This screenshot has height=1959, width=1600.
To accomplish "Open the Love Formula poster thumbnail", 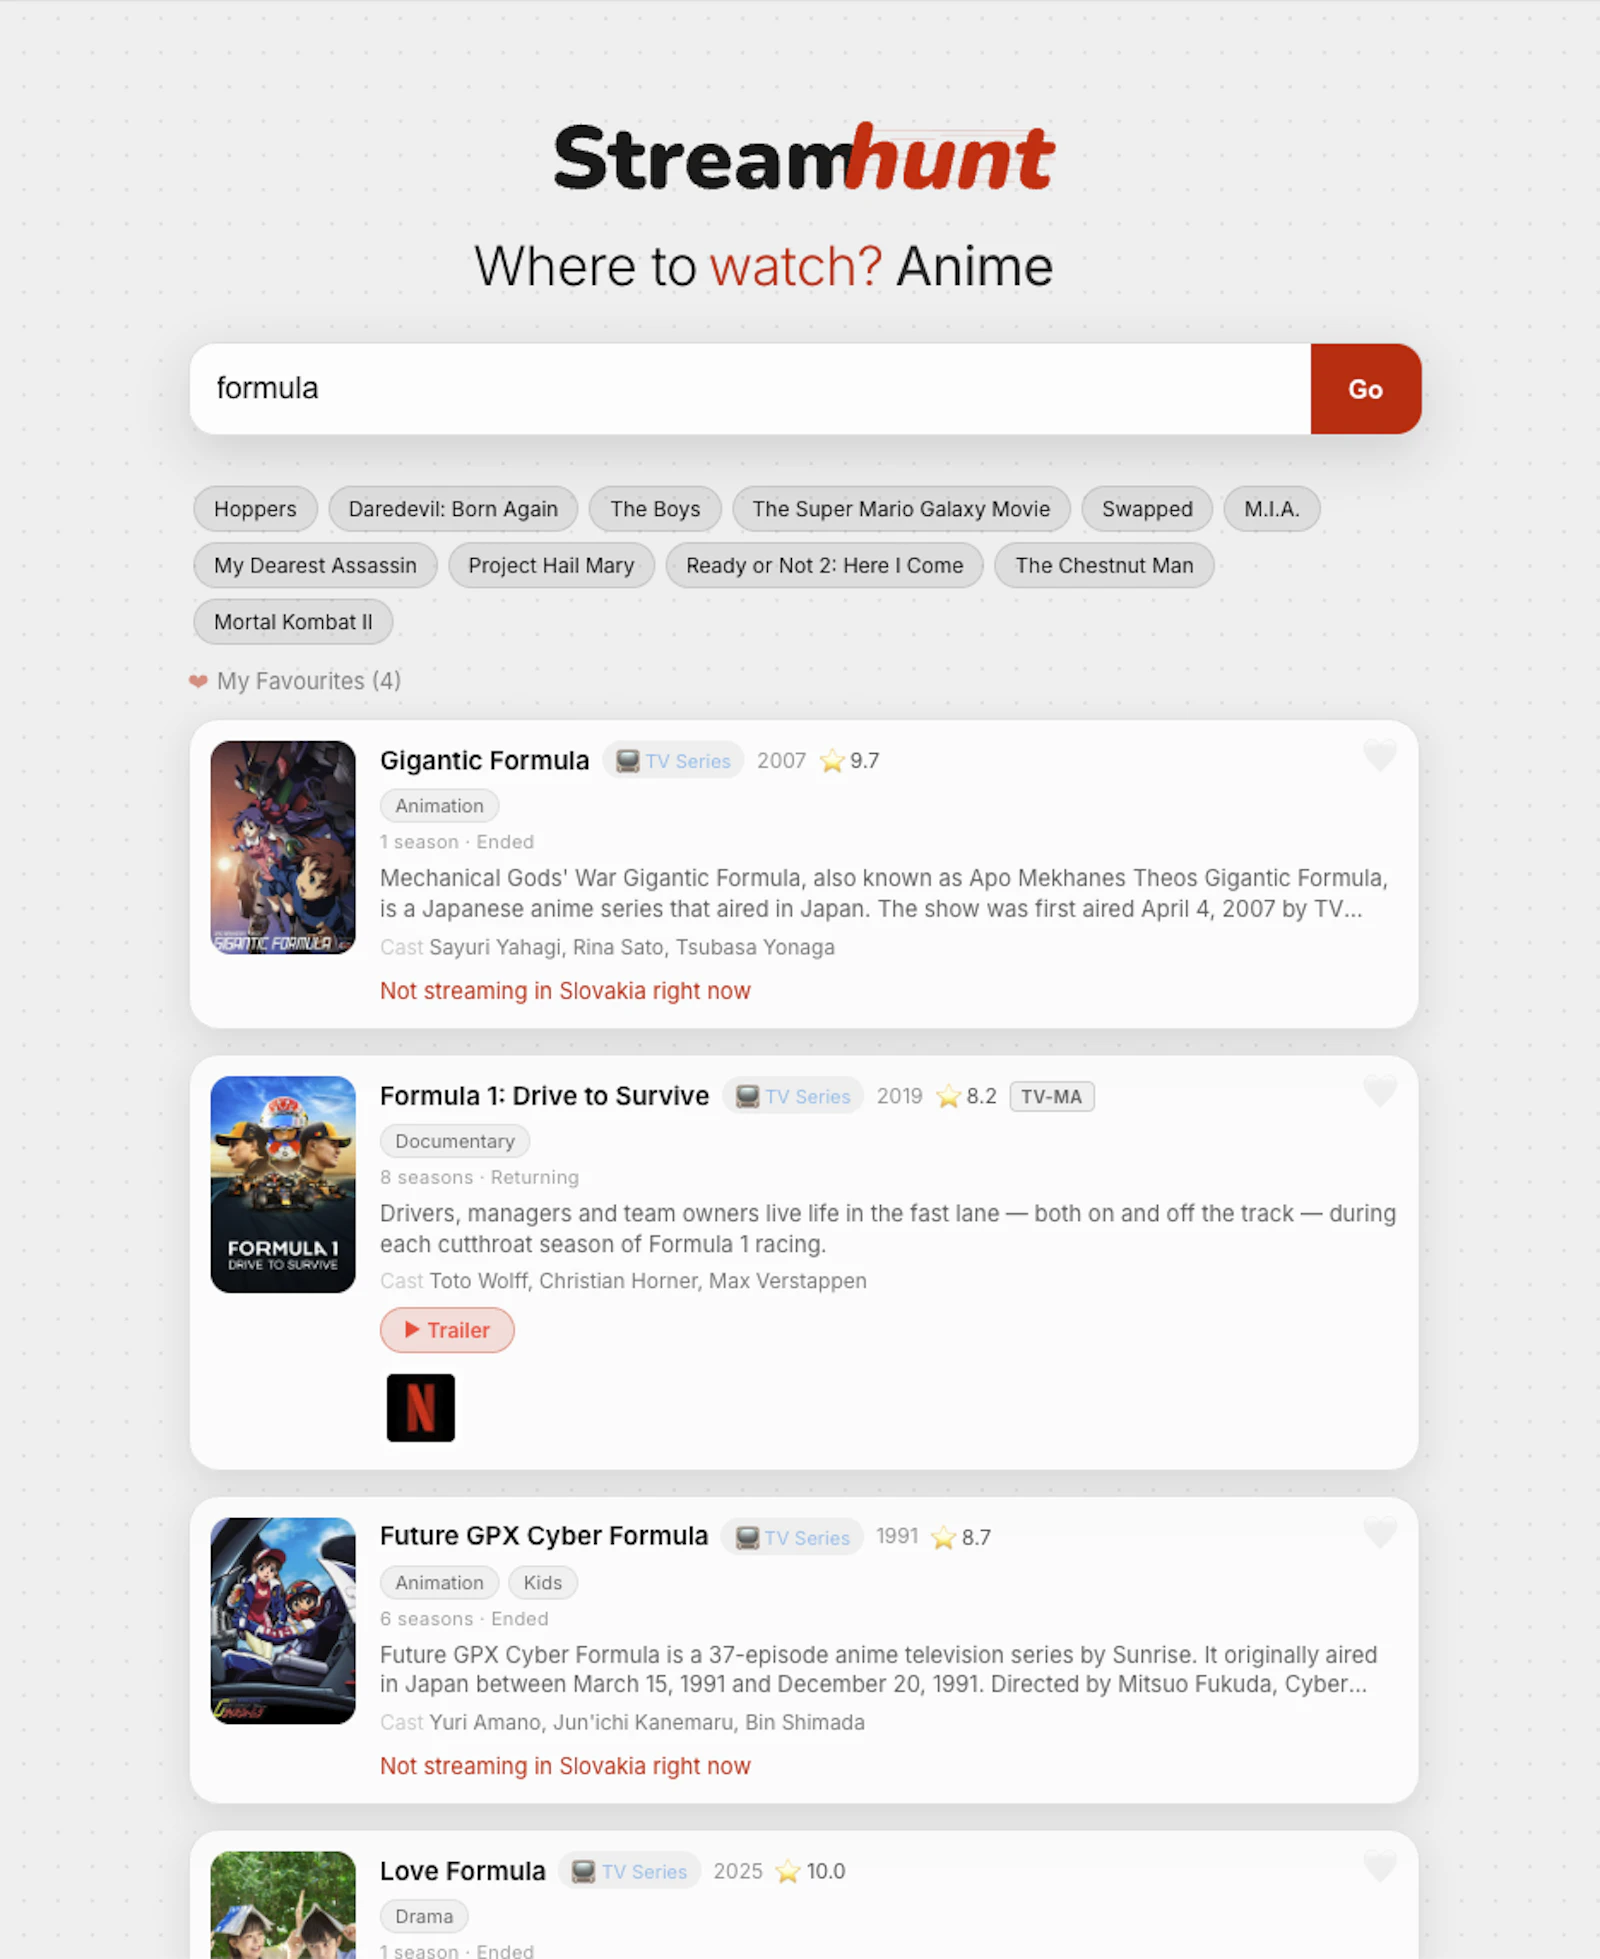I will click(283, 1905).
